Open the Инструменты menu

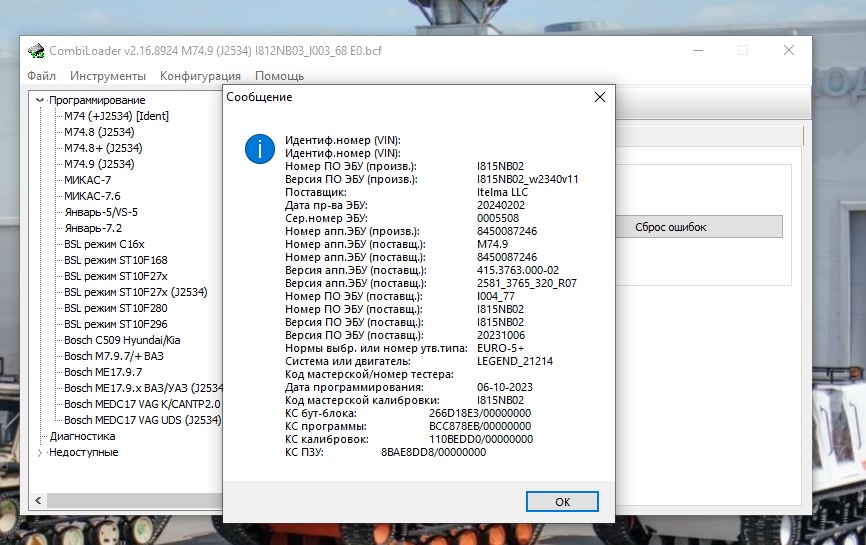[x=108, y=76]
